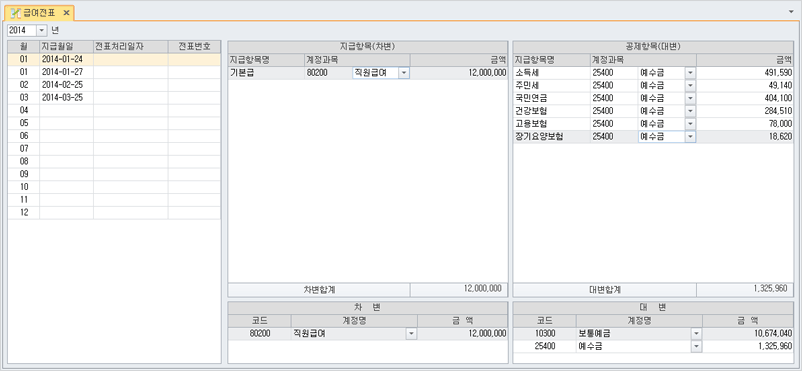Screen dimensions: 802x371
Task: Click the 기본급 item cell
Action: pos(266,73)
